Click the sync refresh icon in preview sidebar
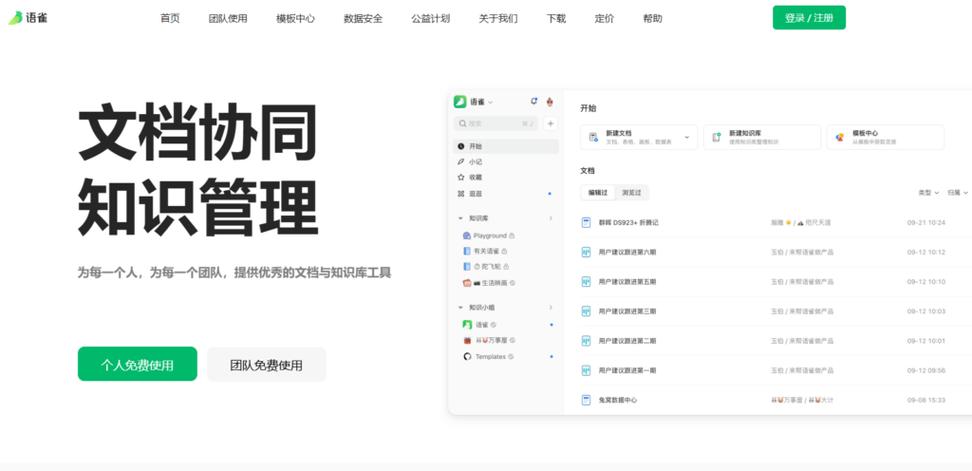972x471 pixels. 534,101
